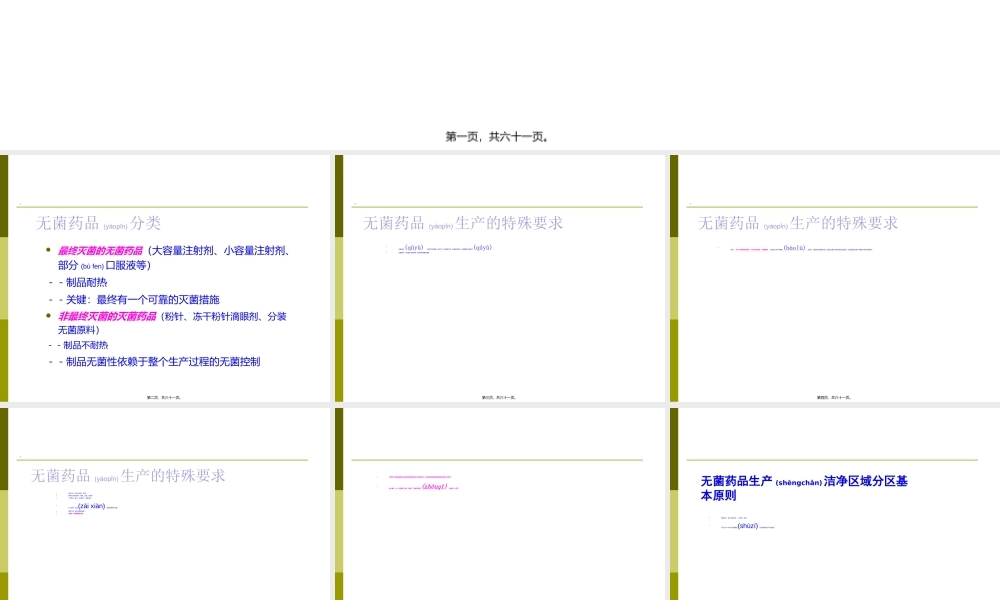This screenshot has height=600, width=1000.
Task: Click the line 制品无菌性依赖于整个生产过程的无菌控制
Action: point(161,361)
